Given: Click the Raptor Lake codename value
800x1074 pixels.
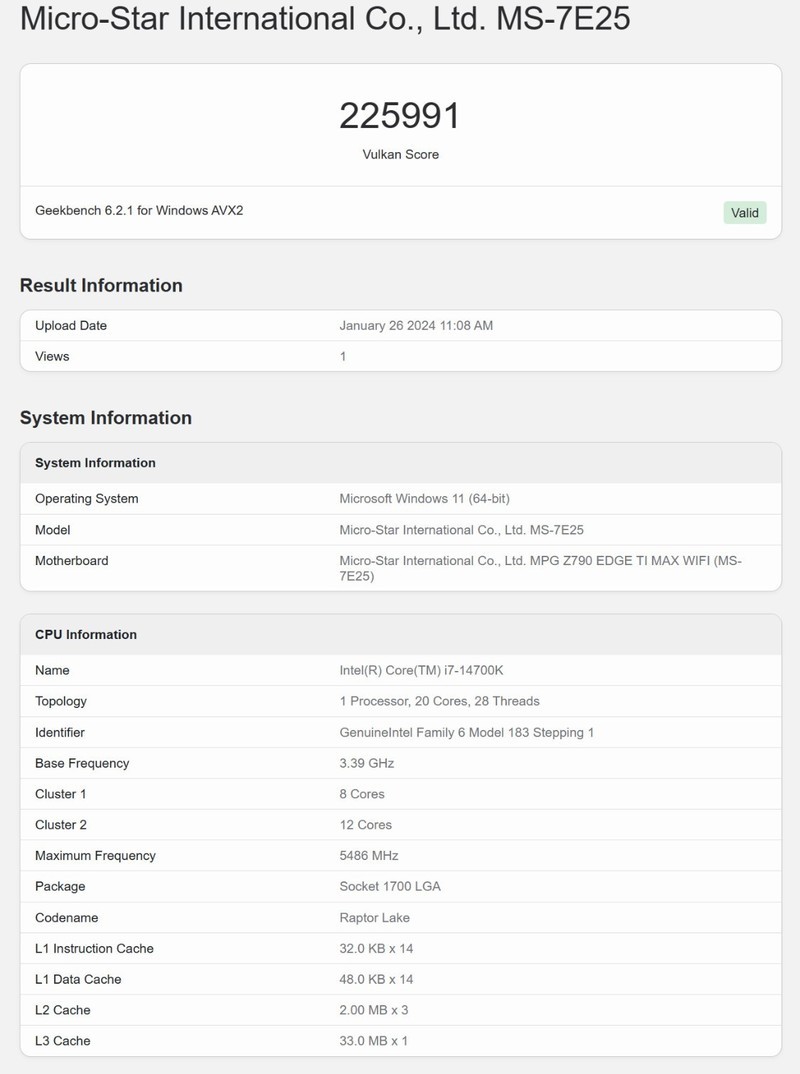Looking at the screenshot, I should [375, 917].
